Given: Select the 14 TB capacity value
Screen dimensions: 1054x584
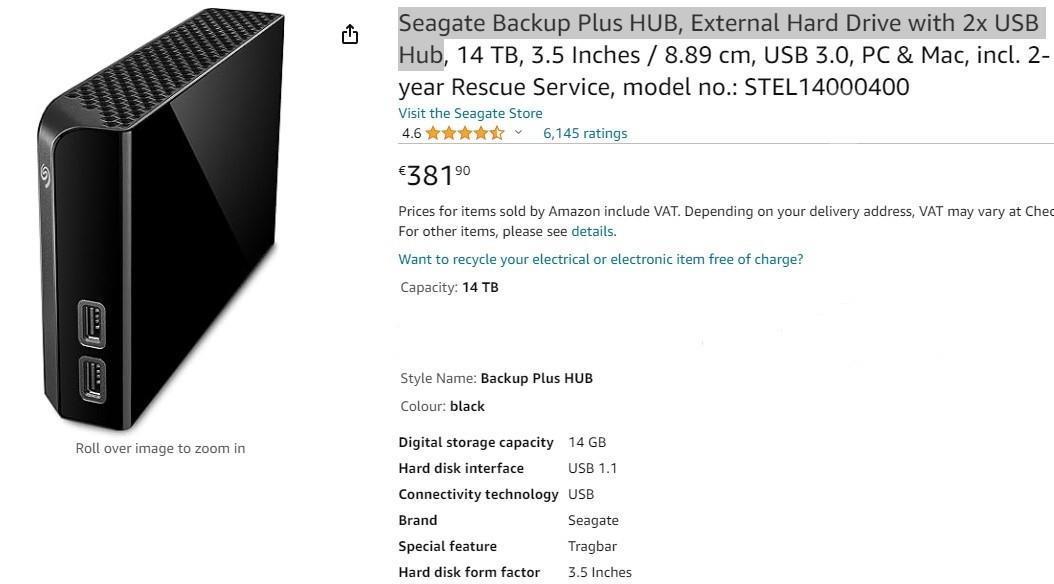Looking at the screenshot, I should pyautogui.click(x=480, y=287).
